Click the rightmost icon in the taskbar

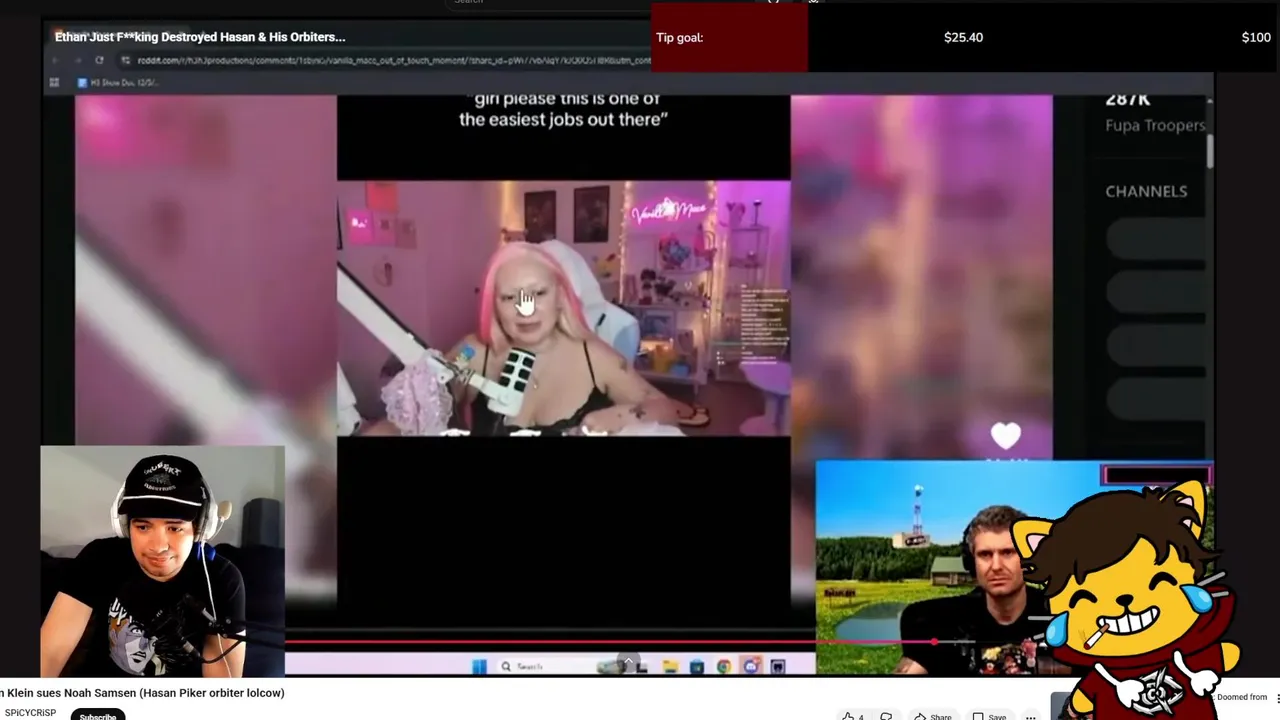(x=777, y=666)
